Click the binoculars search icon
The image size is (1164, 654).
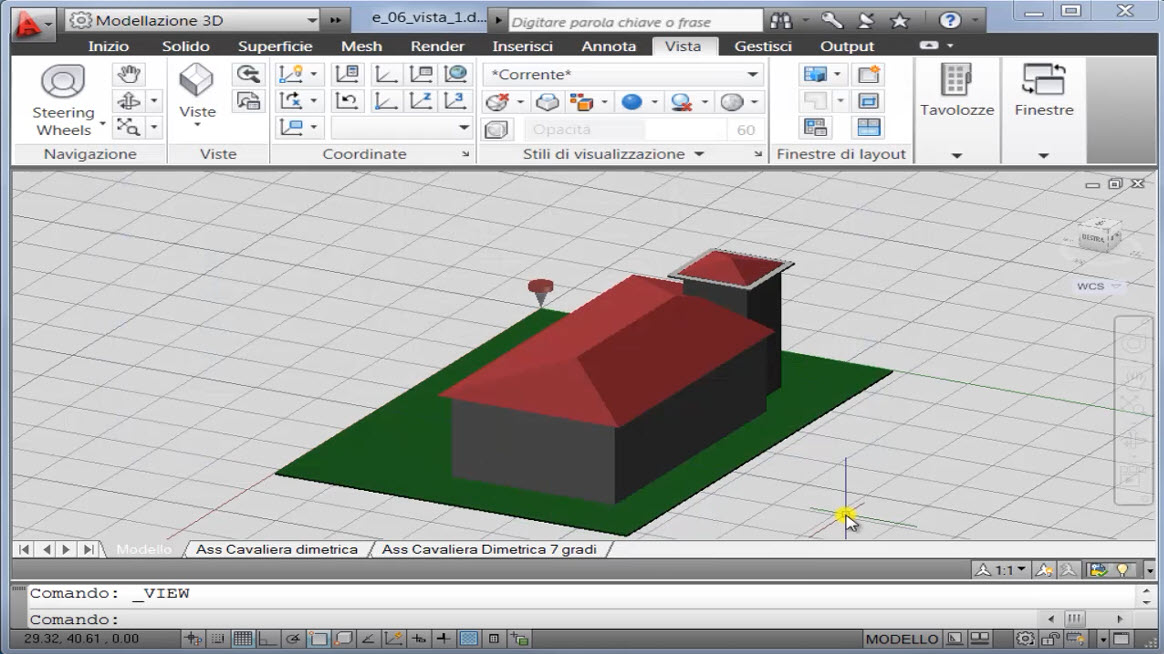pos(781,20)
